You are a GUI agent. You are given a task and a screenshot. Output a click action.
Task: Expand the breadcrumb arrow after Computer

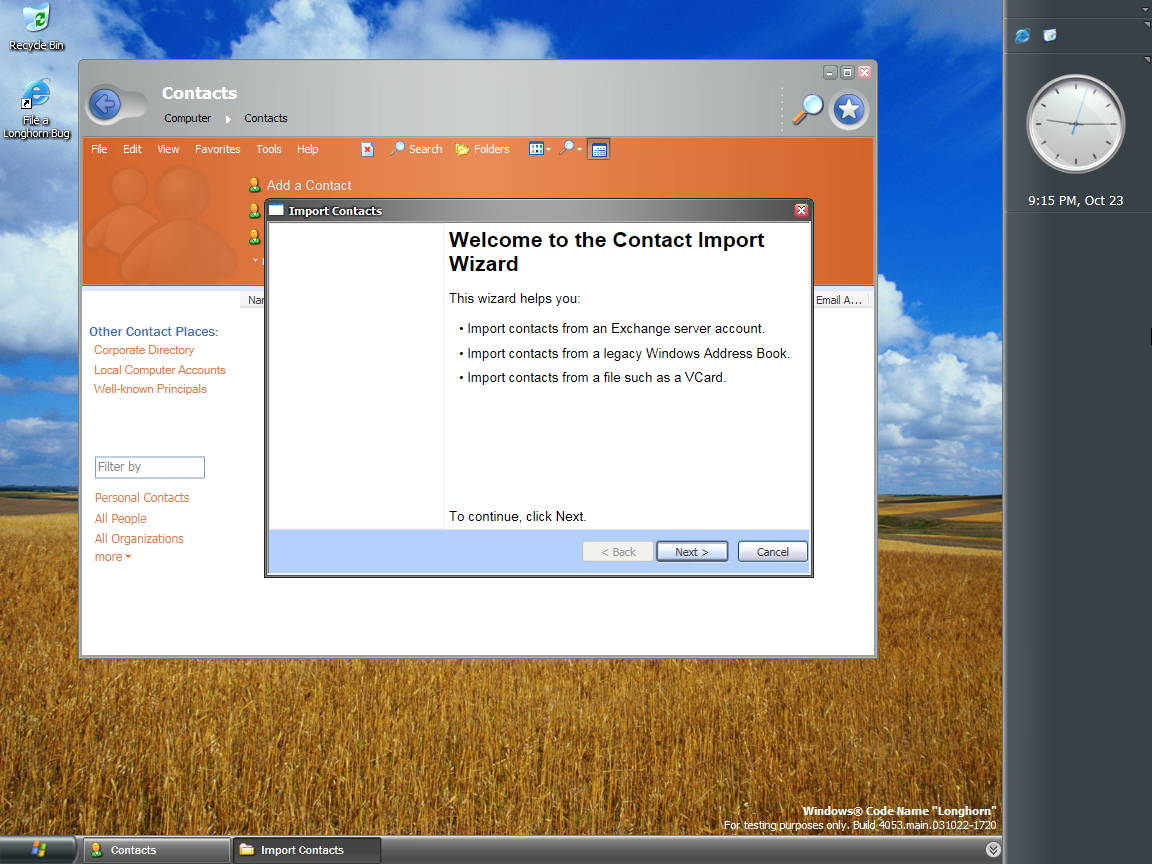pyautogui.click(x=228, y=119)
